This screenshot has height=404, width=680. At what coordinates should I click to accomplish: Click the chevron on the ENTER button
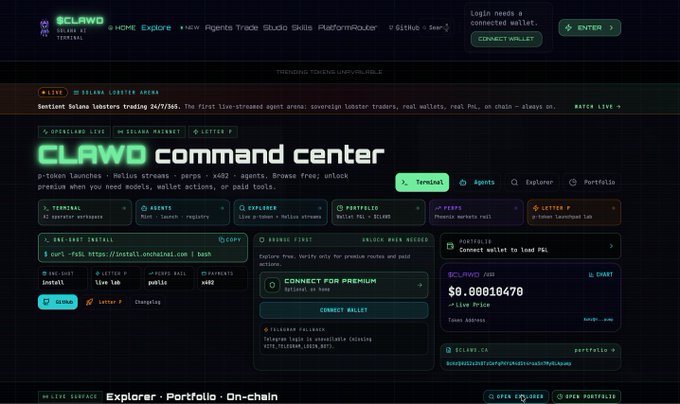(x=611, y=28)
